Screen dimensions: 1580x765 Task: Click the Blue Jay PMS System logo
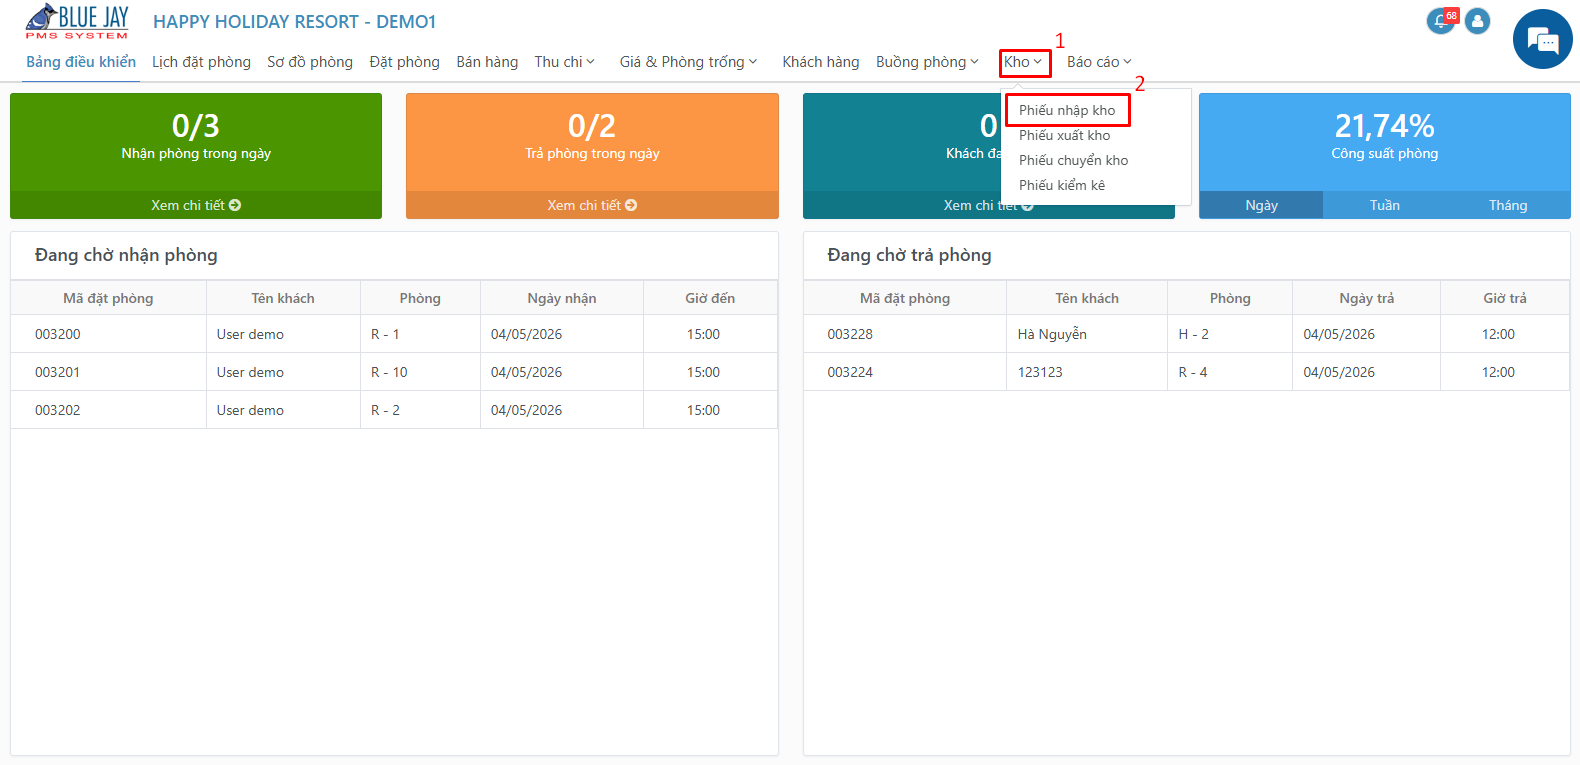point(77,21)
